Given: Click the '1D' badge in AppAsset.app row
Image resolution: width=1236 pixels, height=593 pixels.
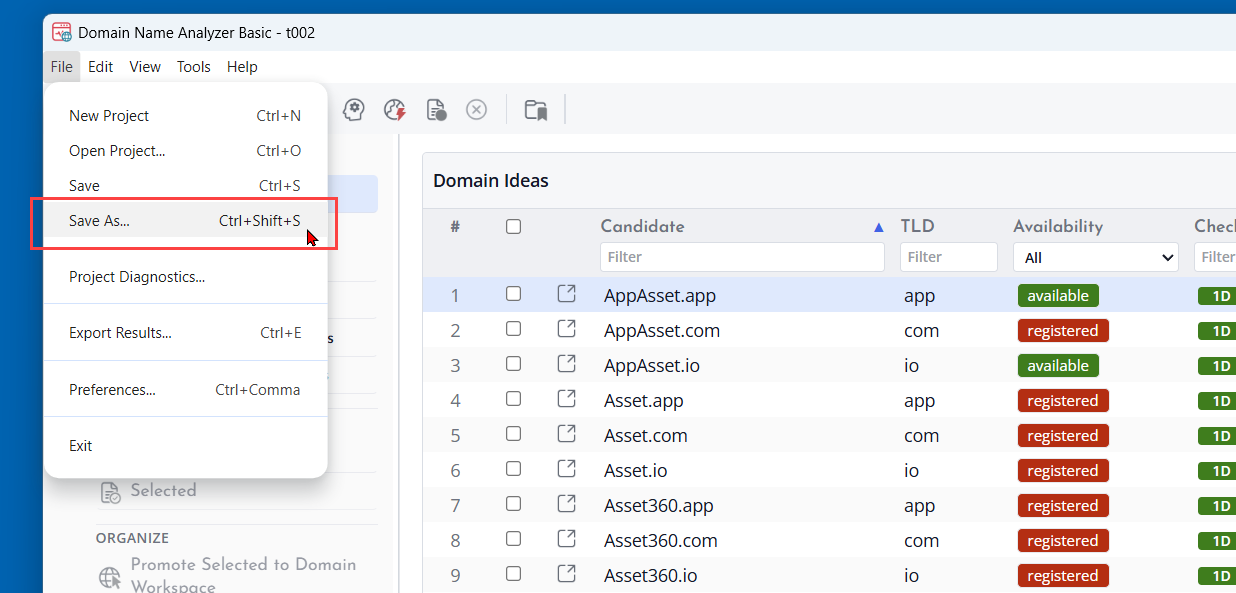Looking at the screenshot, I should (x=1217, y=295).
